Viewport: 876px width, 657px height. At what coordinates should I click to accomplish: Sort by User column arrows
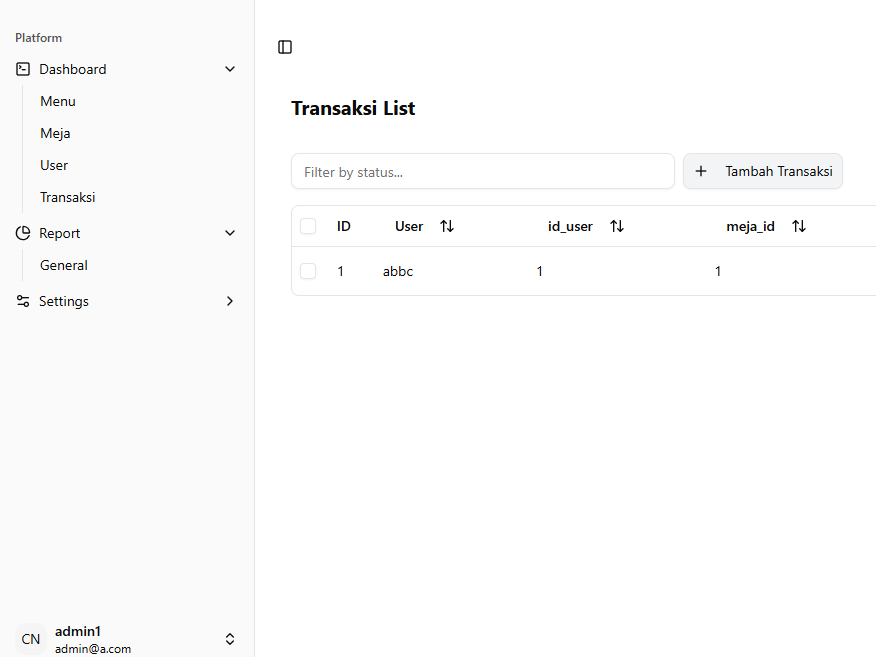coord(447,226)
